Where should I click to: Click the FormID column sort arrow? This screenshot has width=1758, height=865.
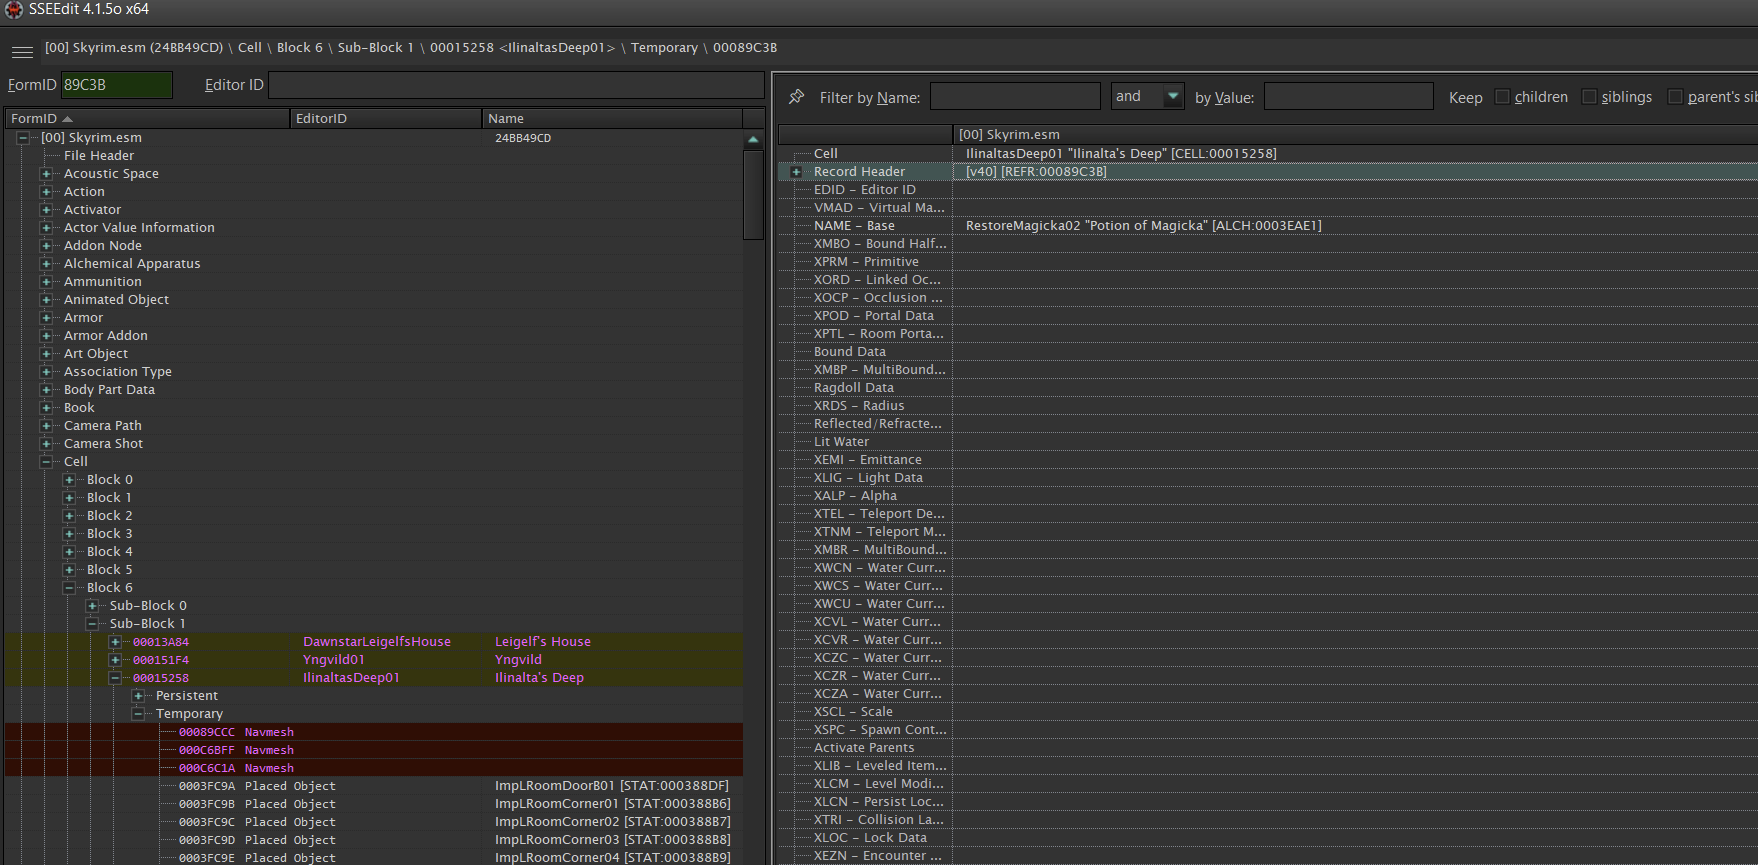pos(68,119)
